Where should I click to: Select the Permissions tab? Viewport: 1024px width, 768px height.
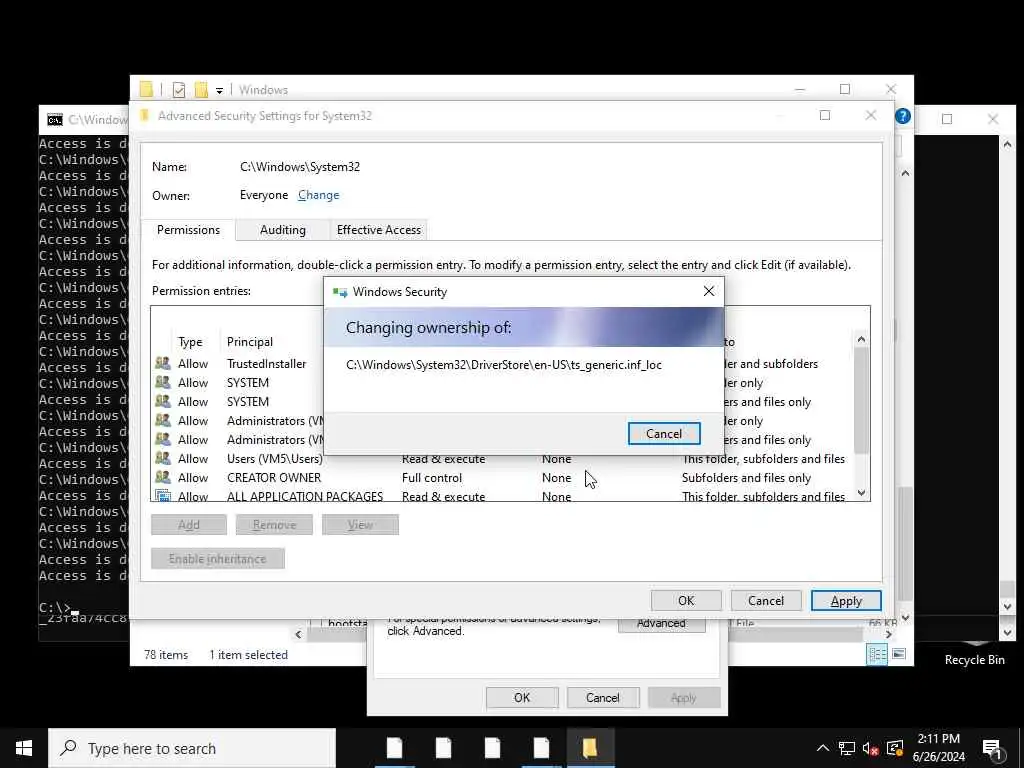point(188,230)
